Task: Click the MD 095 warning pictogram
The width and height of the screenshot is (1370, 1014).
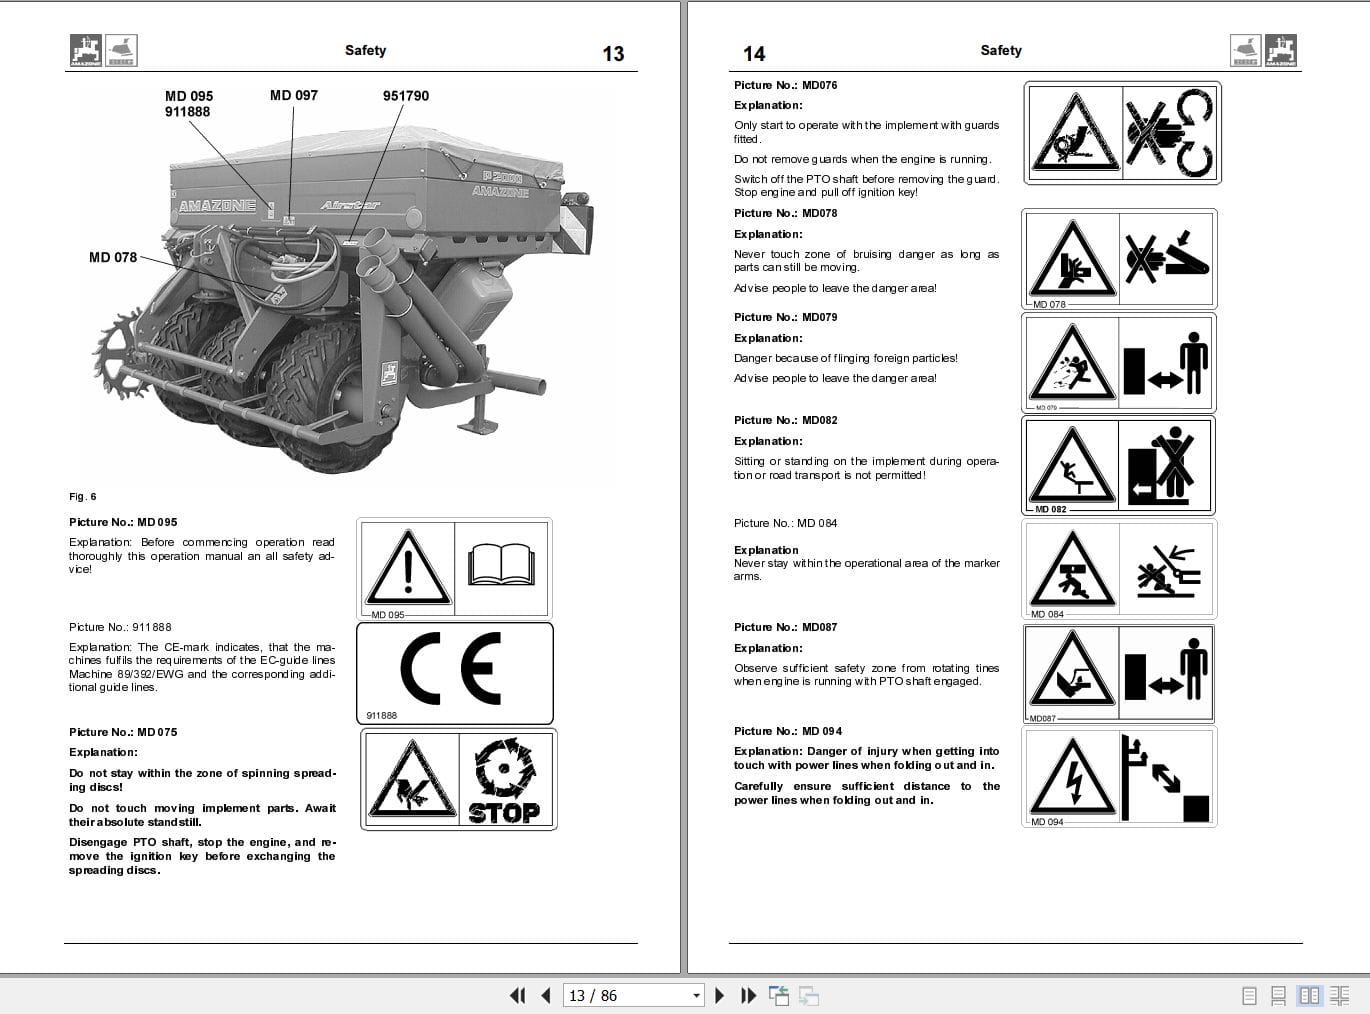Action: [455, 568]
